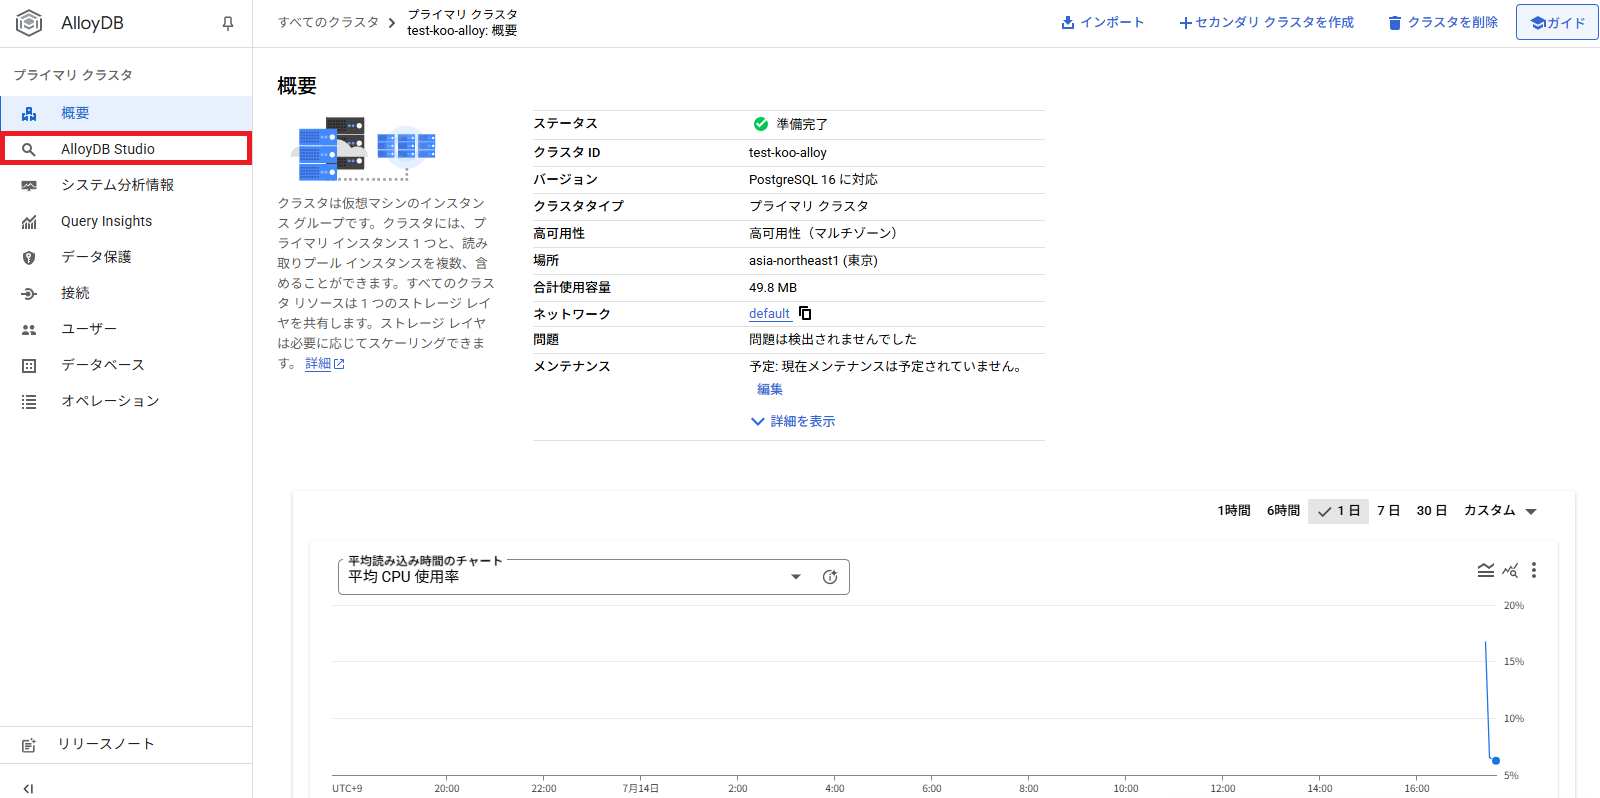Click 編集 maintenance link
The height and width of the screenshot is (798, 1600).
click(770, 389)
